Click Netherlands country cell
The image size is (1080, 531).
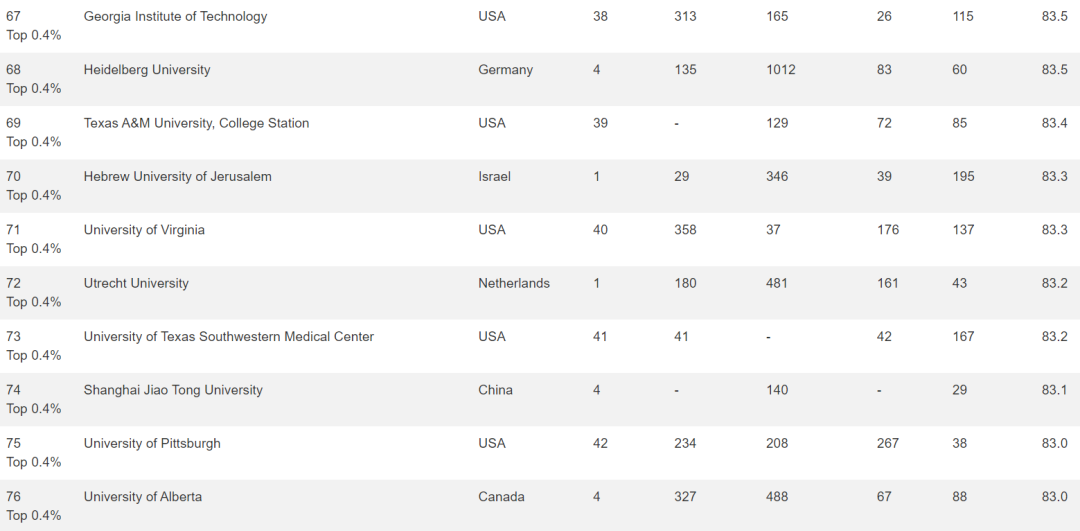pyautogui.click(x=514, y=283)
